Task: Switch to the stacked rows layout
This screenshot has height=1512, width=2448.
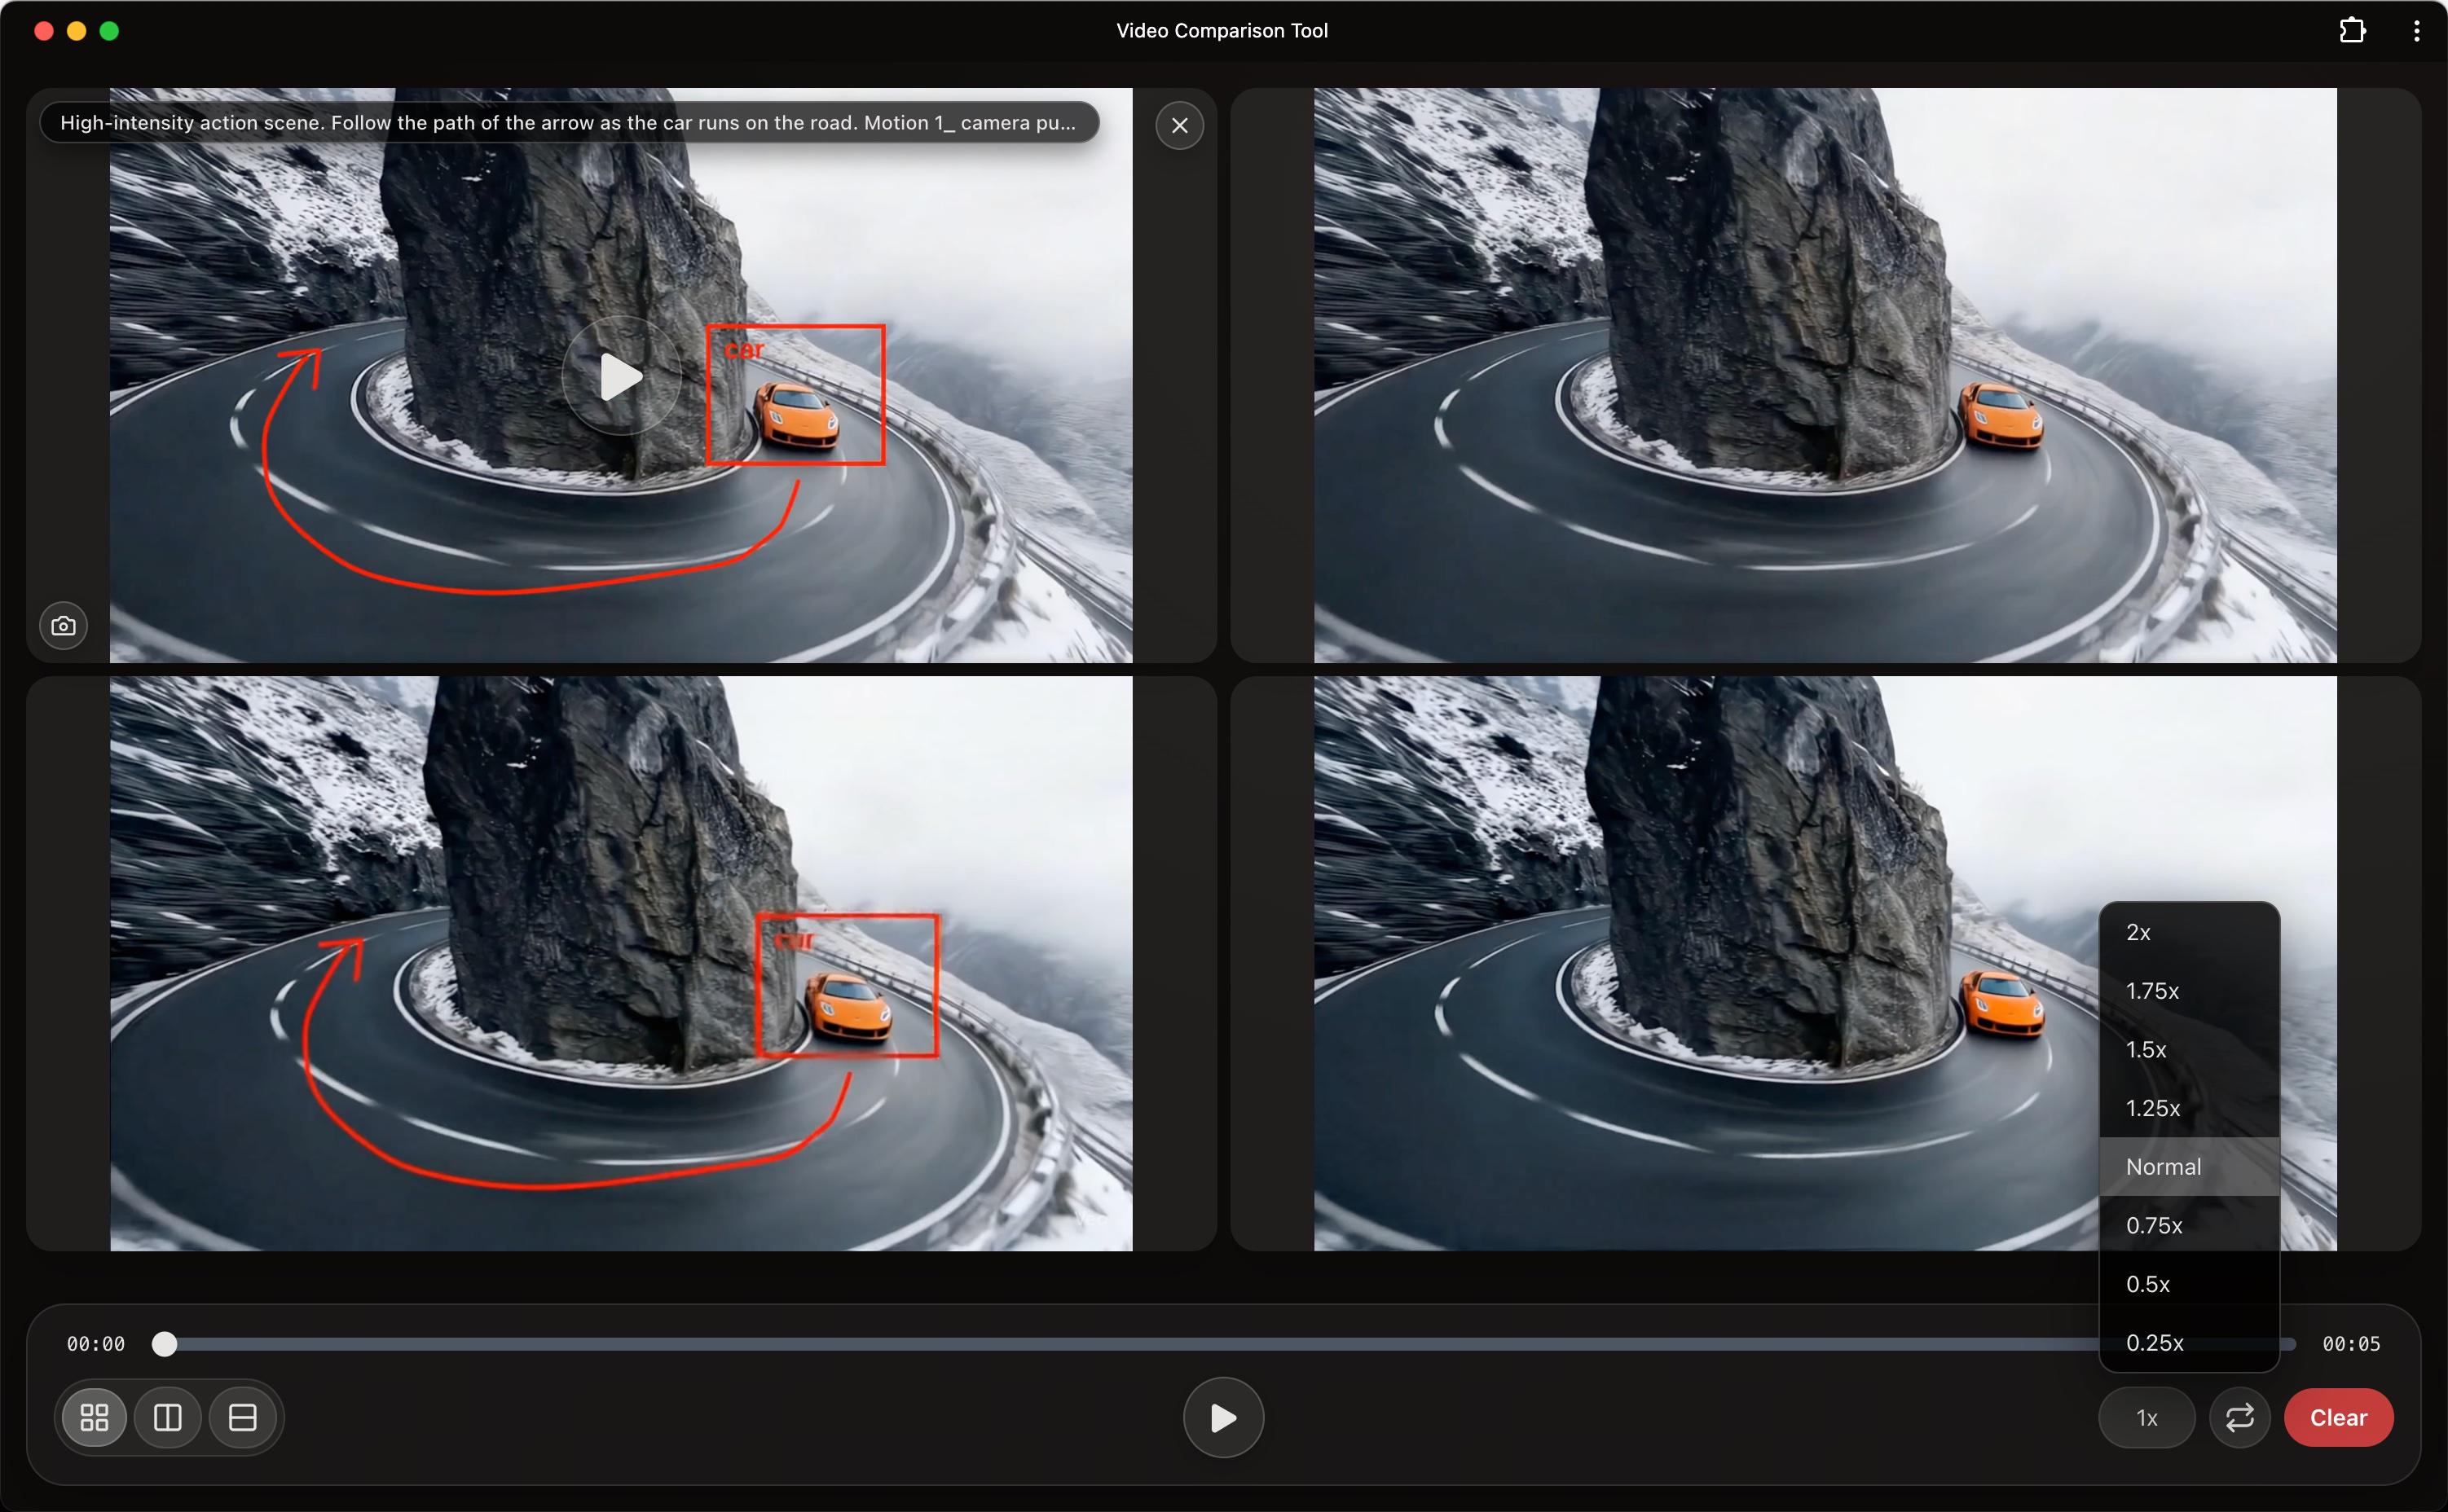Action: click(x=243, y=1417)
